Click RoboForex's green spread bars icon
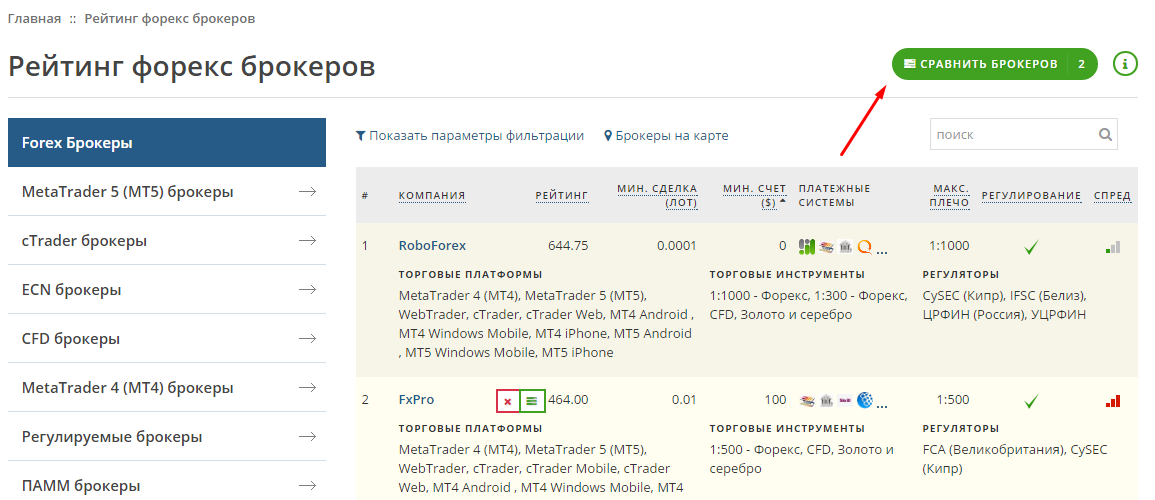 [x=1112, y=247]
